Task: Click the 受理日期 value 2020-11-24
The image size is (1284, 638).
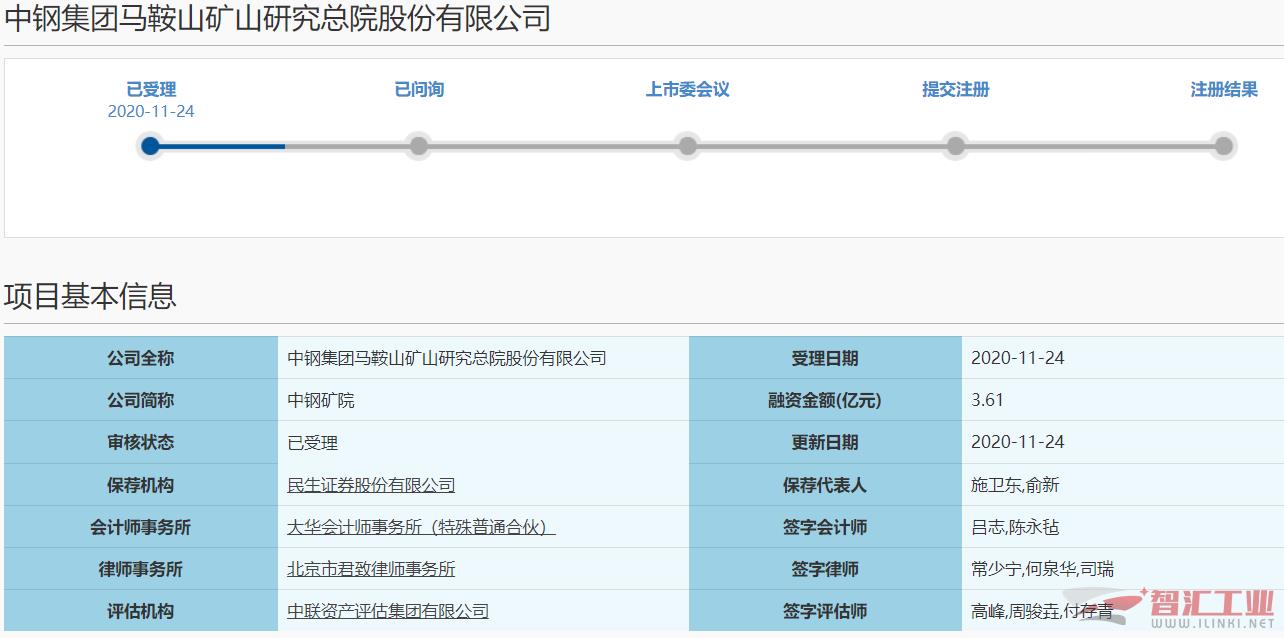Action: click(1018, 358)
